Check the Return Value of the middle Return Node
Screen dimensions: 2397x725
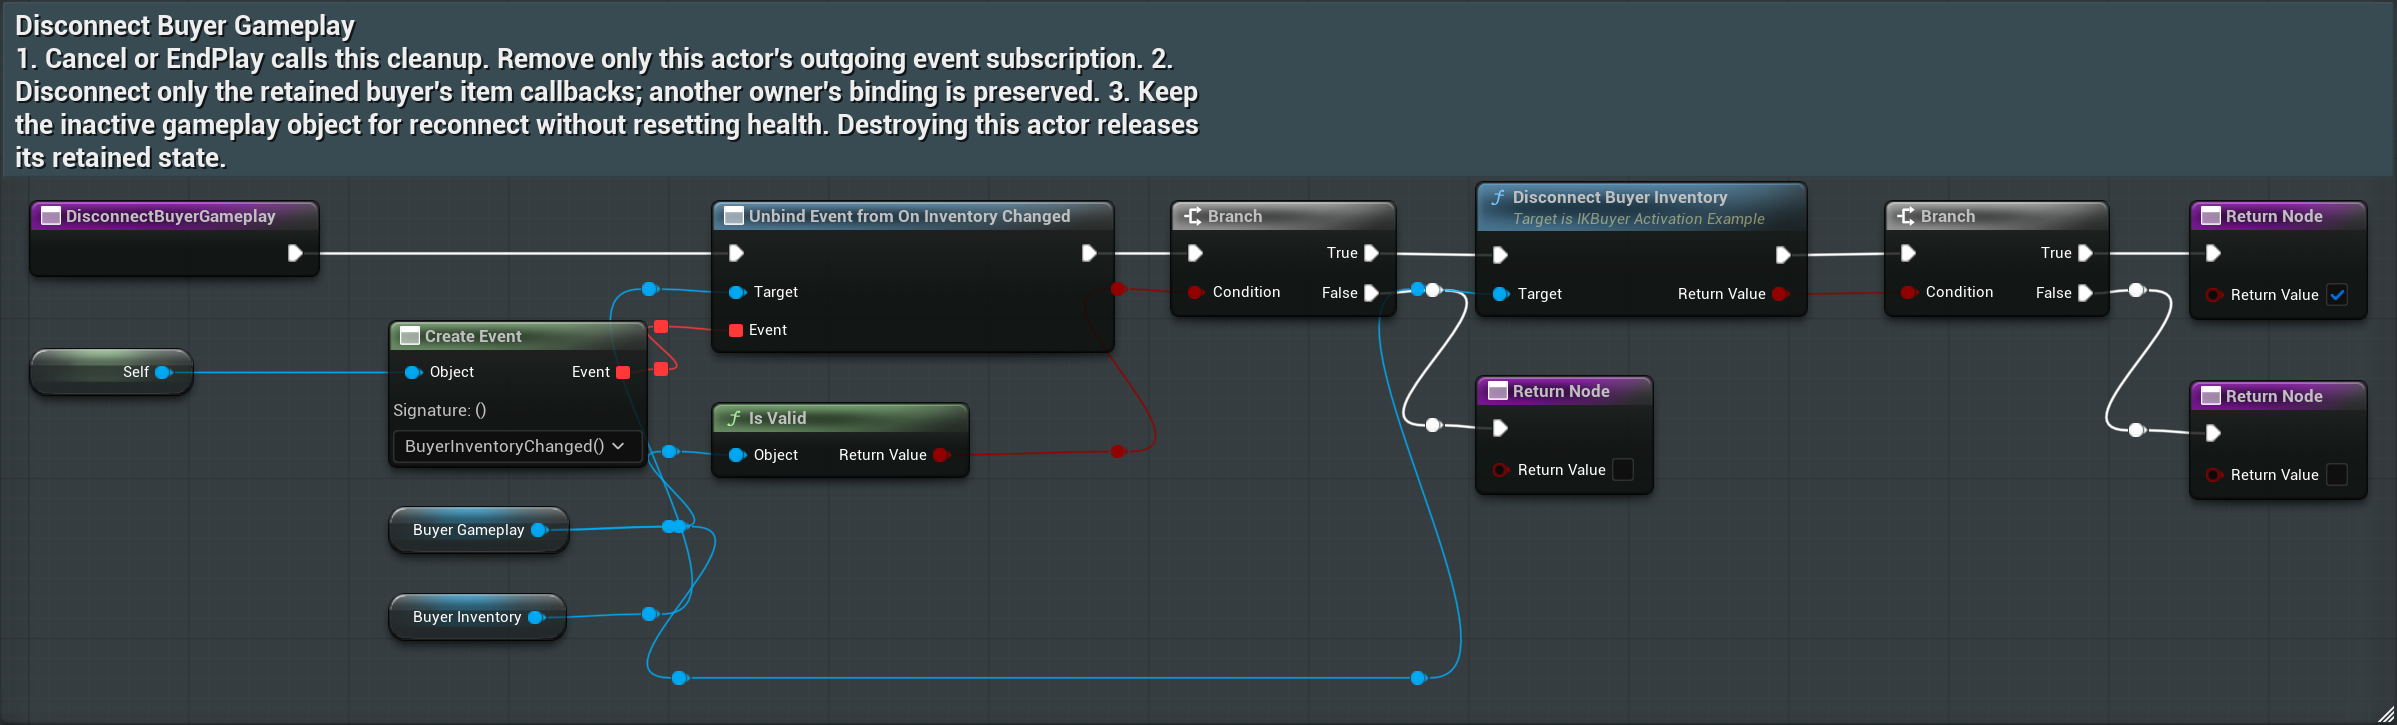coord(1624,470)
